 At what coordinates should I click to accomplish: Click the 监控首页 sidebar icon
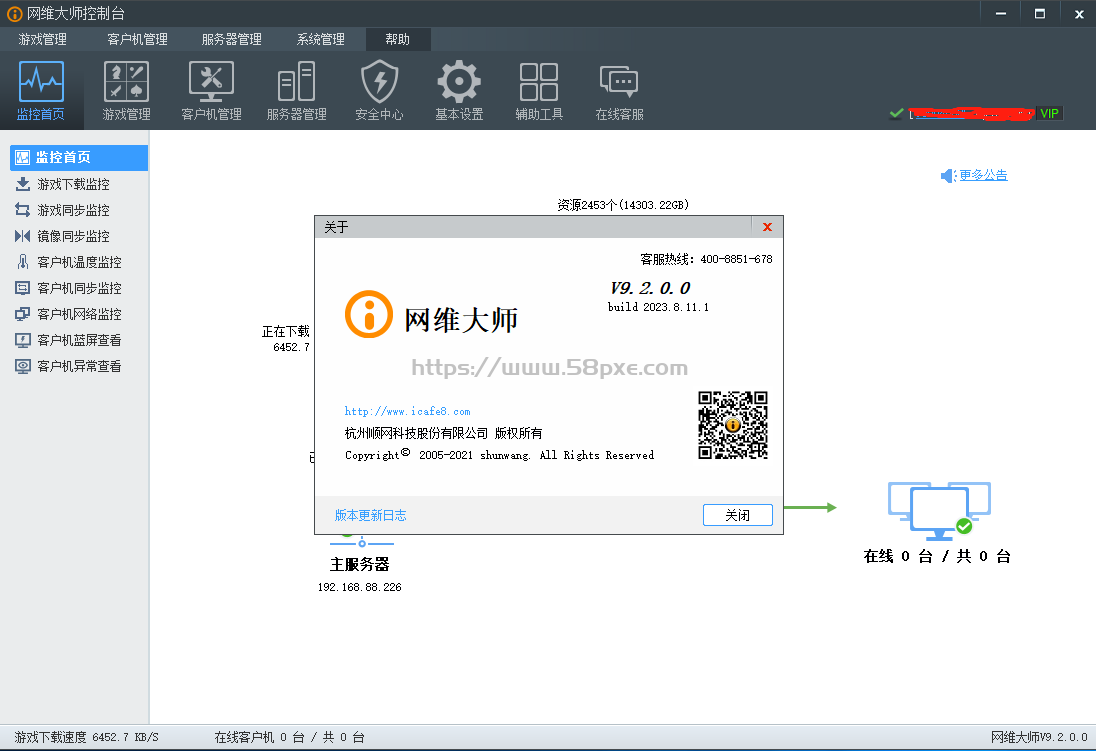23,157
